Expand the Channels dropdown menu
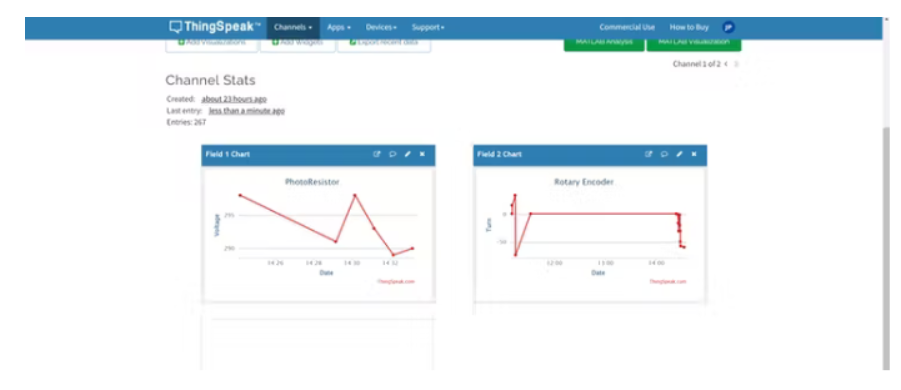This screenshot has height=390, width=901. tap(293, 28)
